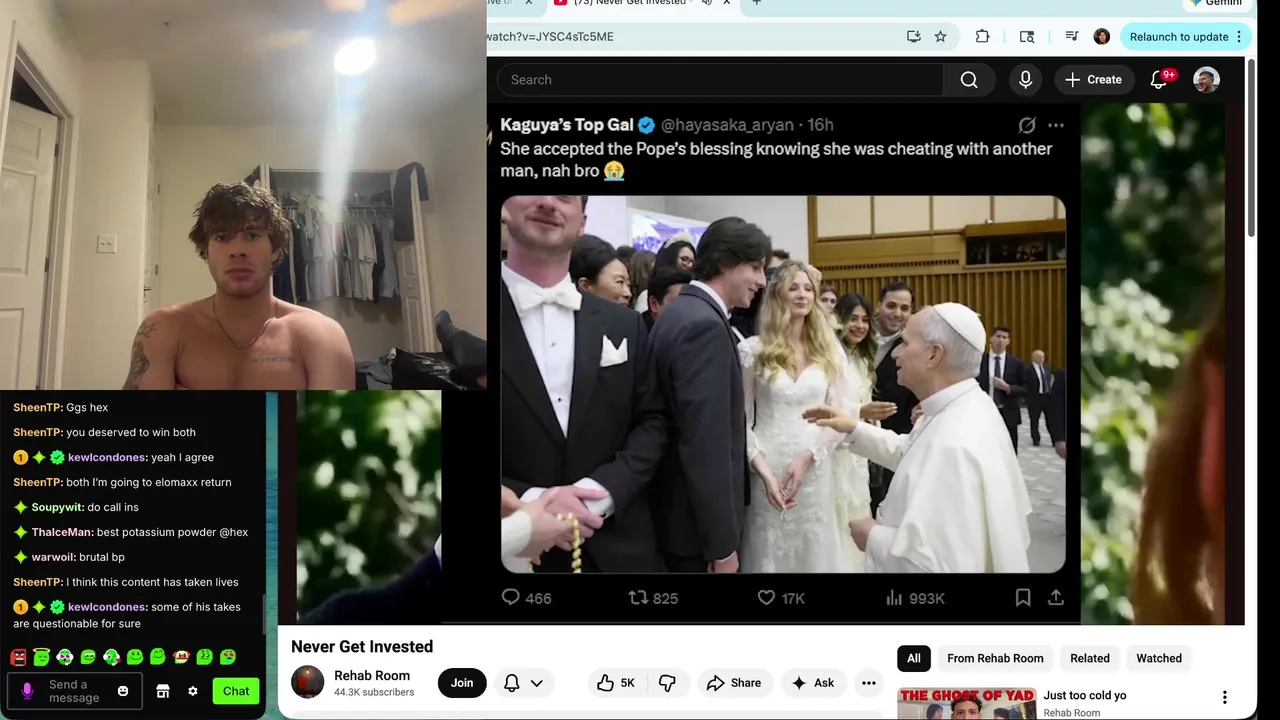Open options menu for Just too cold yo
This screenshot has height=720, width=1280.
(x=1224, y=697)
